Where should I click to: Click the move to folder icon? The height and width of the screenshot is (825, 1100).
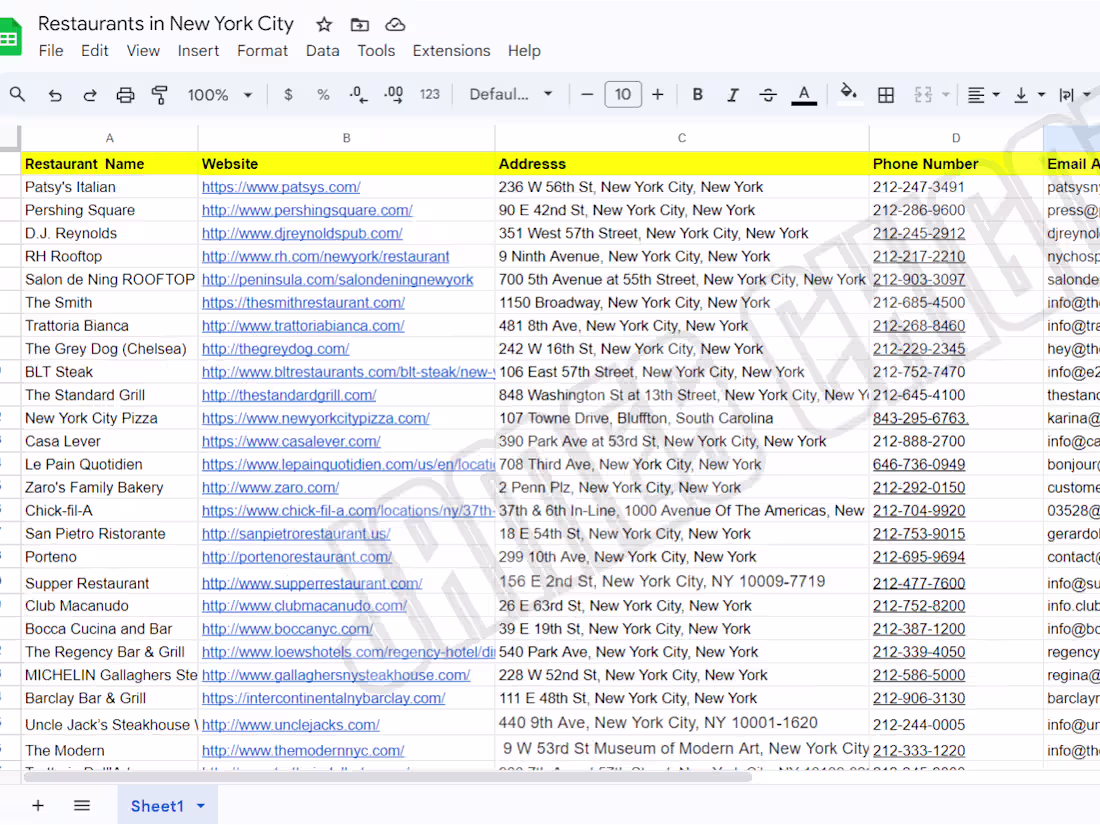click(359, 25)
